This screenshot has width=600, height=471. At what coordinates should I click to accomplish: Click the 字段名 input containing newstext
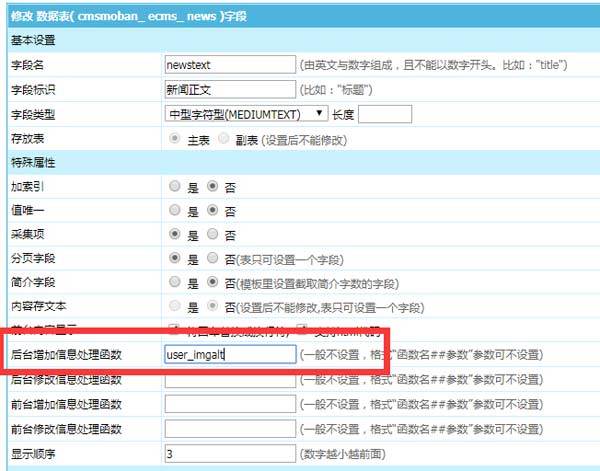pos(230,65)
